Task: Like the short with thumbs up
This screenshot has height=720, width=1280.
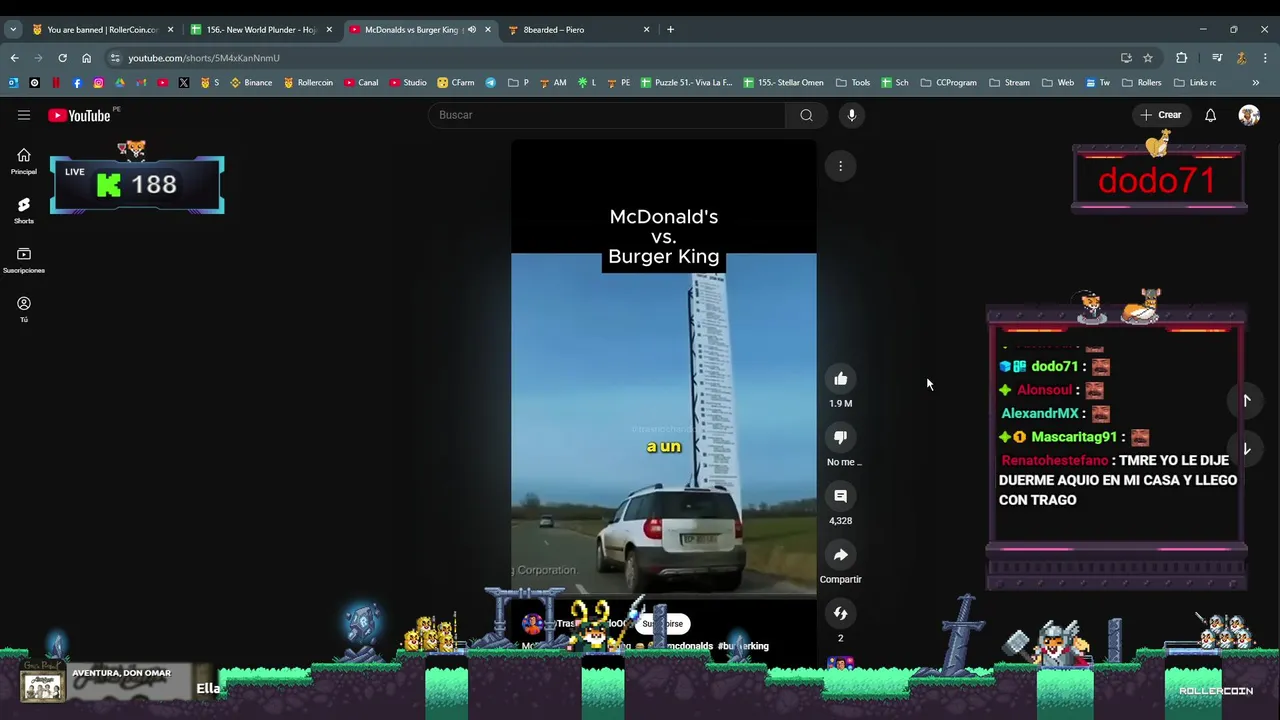Action: click(x=841, y=379)
